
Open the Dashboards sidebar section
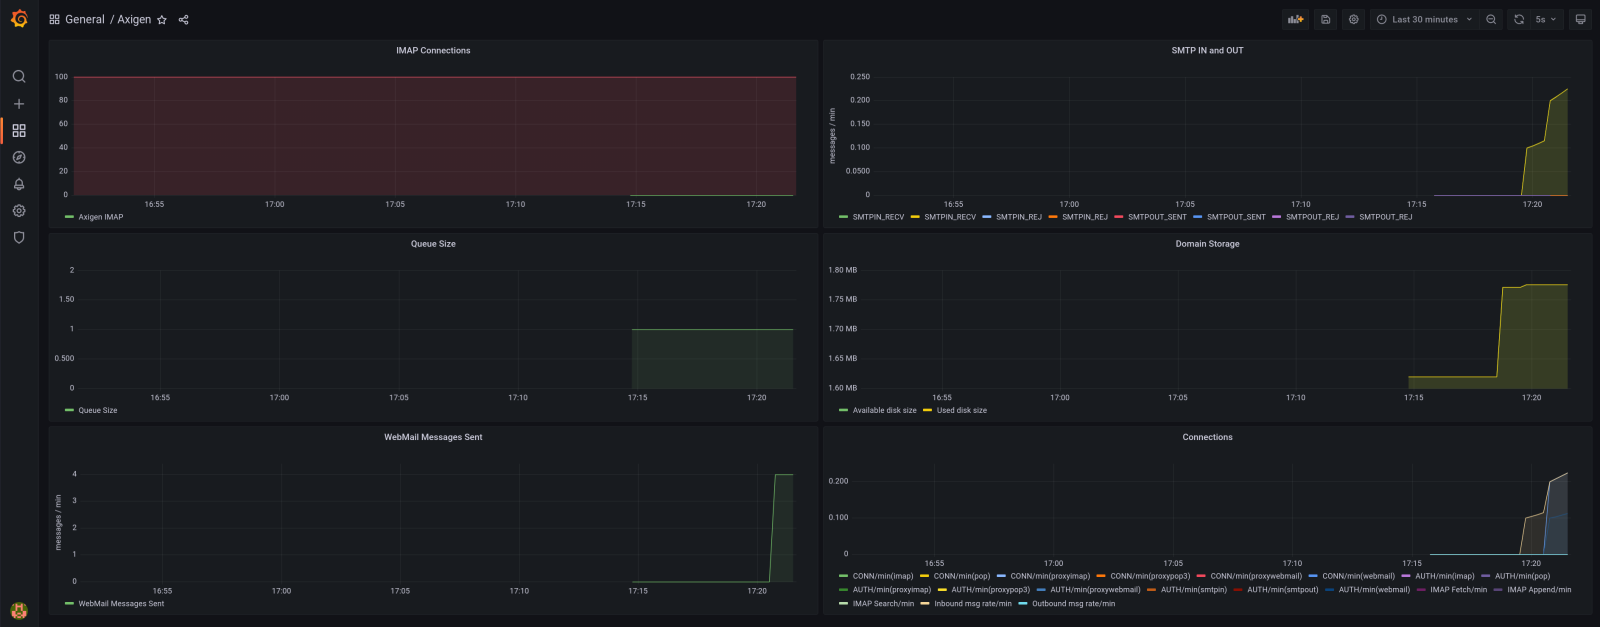pyautogui.click(x=19, y=131)
